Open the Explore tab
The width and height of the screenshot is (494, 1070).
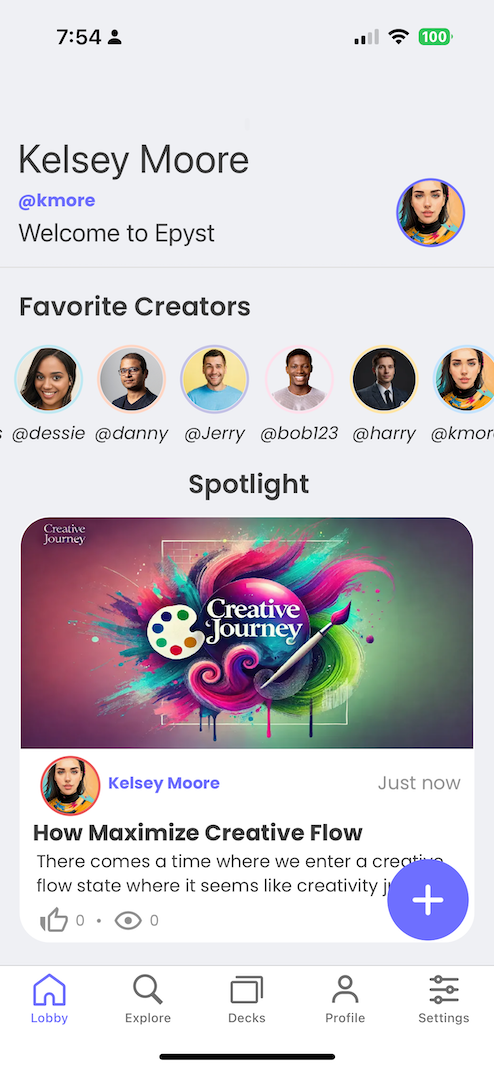(148, 999)
